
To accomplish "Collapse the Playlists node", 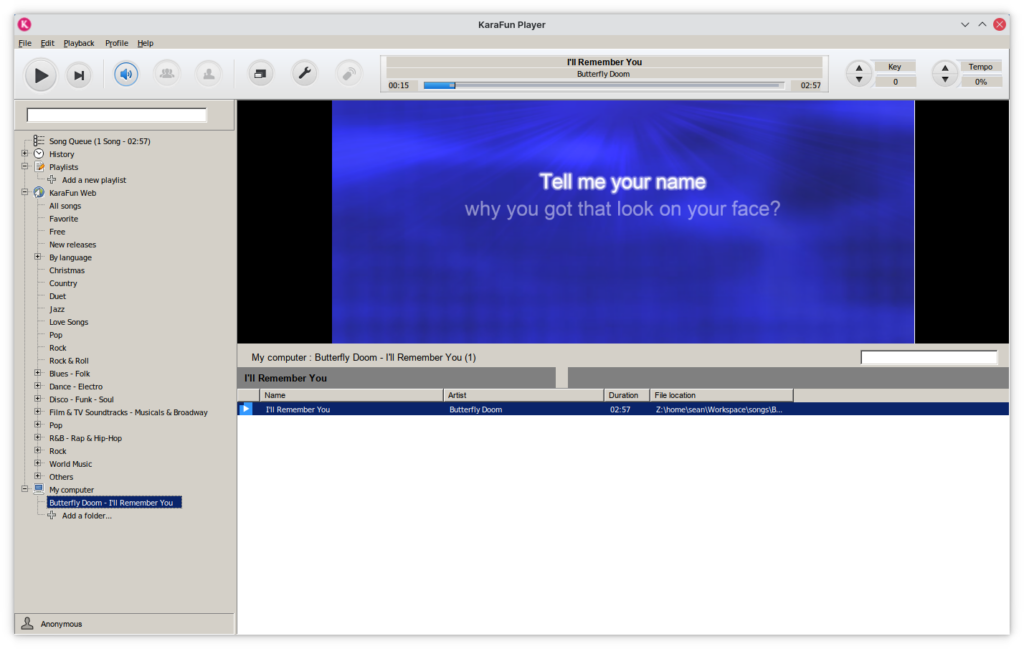I will click(25, 166).
